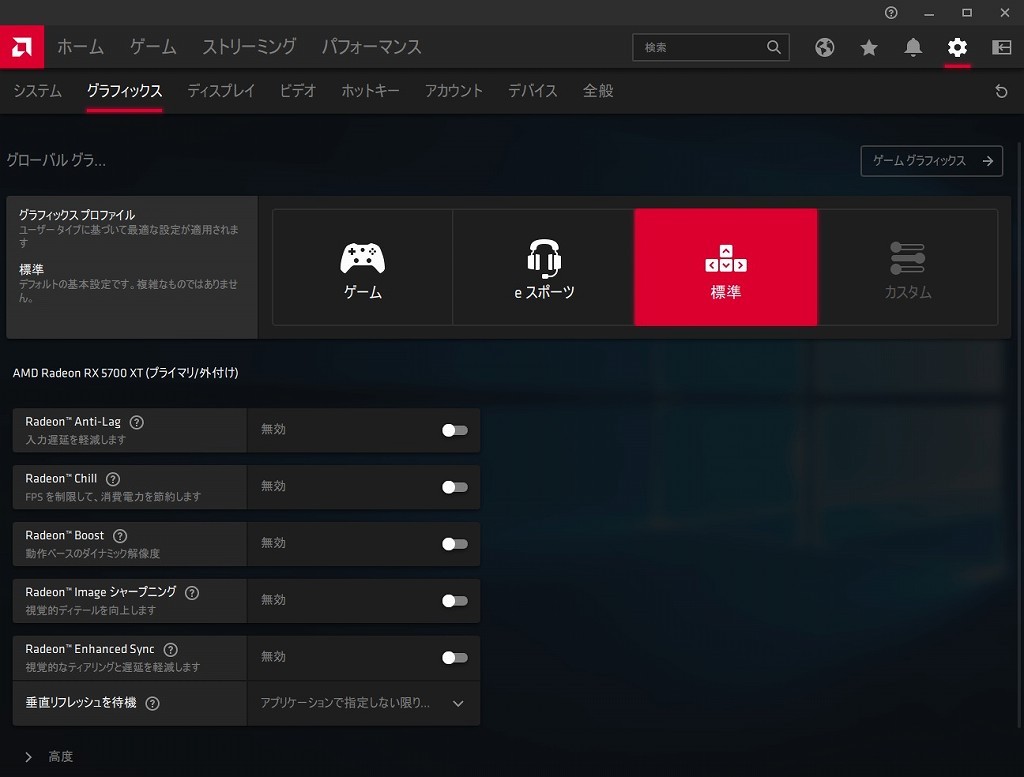Open the web browser globe icon
This screenshot has height=777, width=1024.
click(824, 47)
